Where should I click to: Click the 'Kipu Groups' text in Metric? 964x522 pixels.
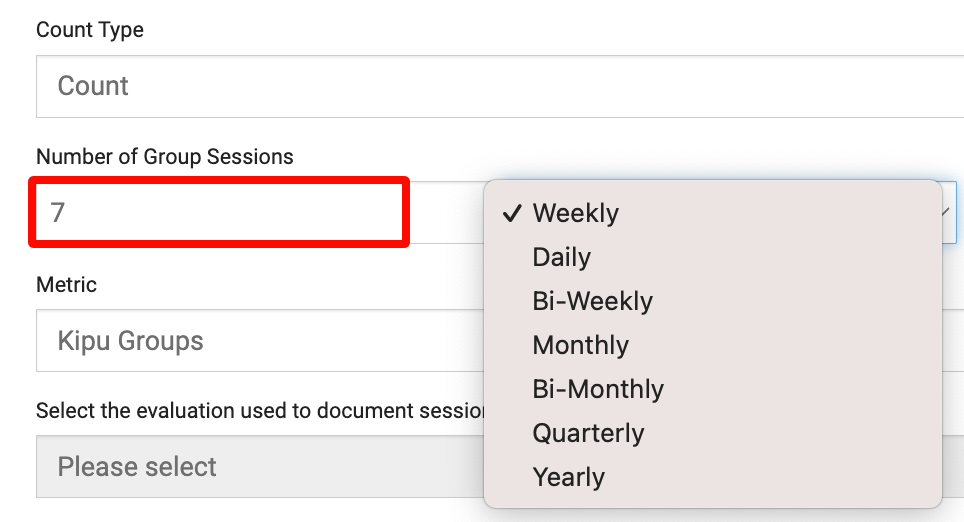coord(130,341)
